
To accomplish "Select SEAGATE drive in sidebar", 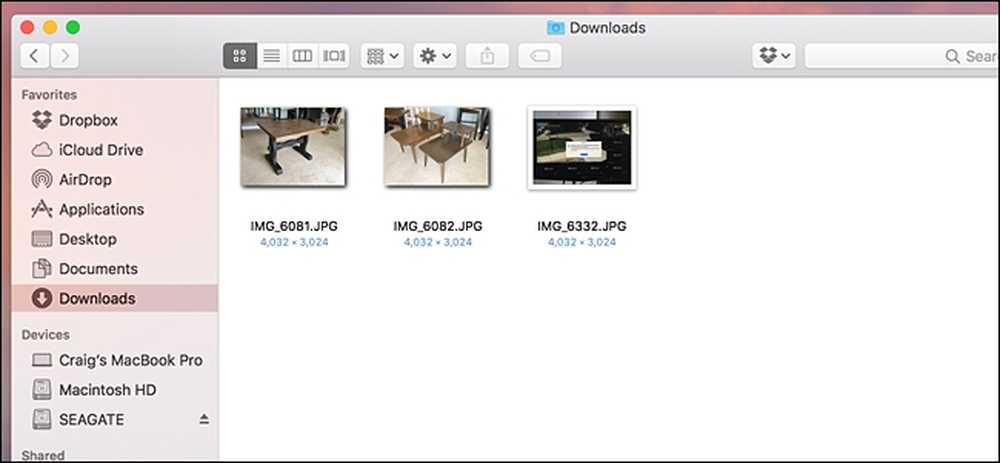I will 115,420.
